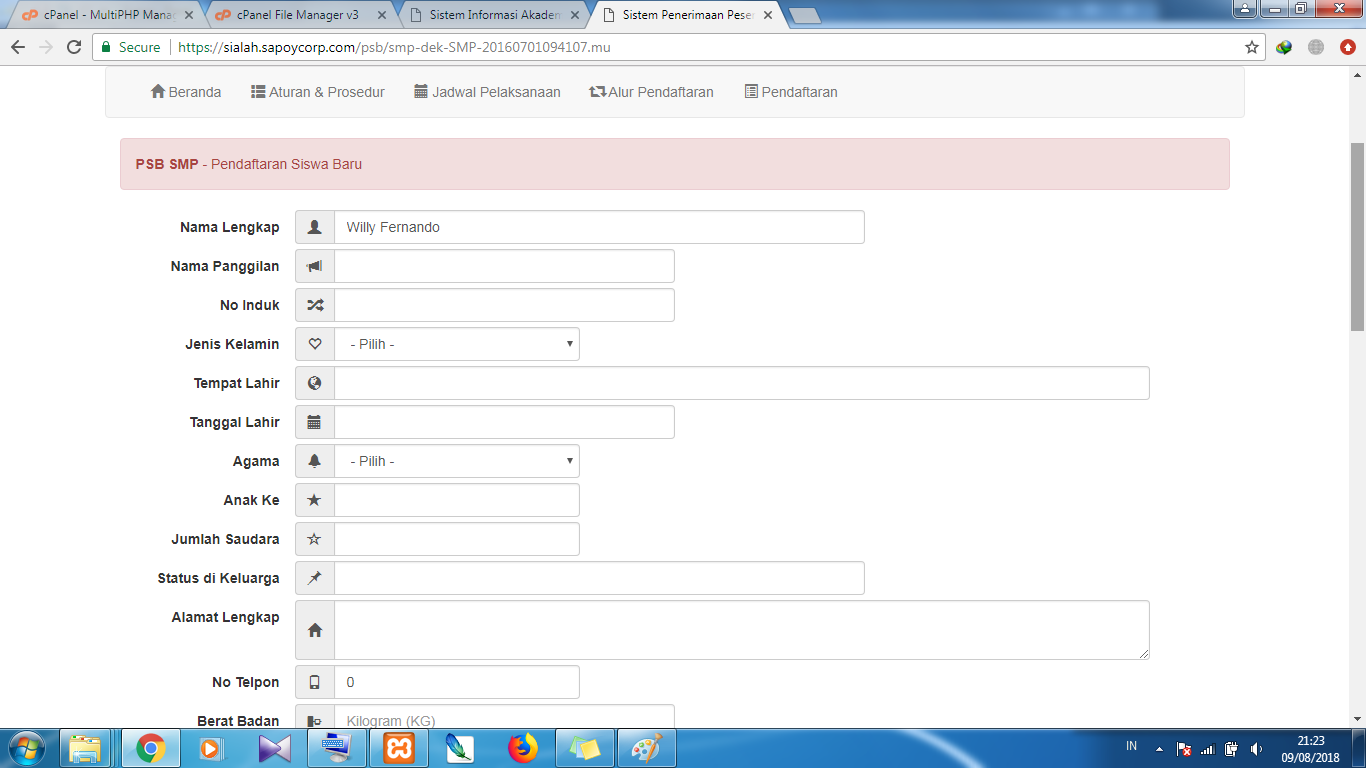1366x768 pixels.
Task: Bookmark this page with star icon
Action: tap(1251, 47)
